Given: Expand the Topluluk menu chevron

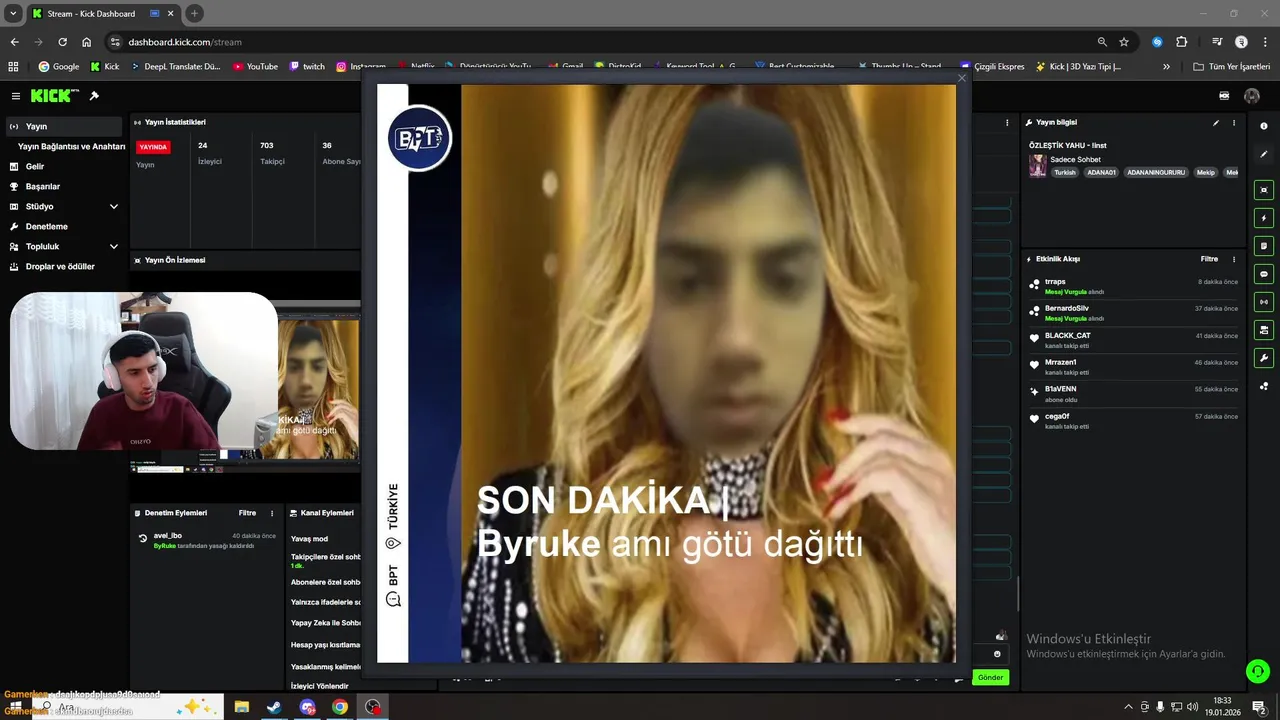Looking at the screenshot, I should [x=113, y=246].
